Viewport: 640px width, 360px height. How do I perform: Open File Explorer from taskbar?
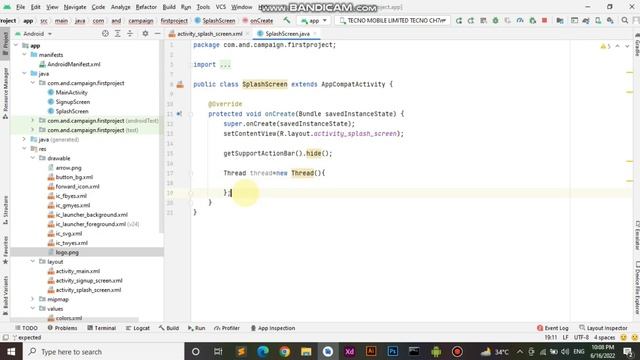click(306, 351)
